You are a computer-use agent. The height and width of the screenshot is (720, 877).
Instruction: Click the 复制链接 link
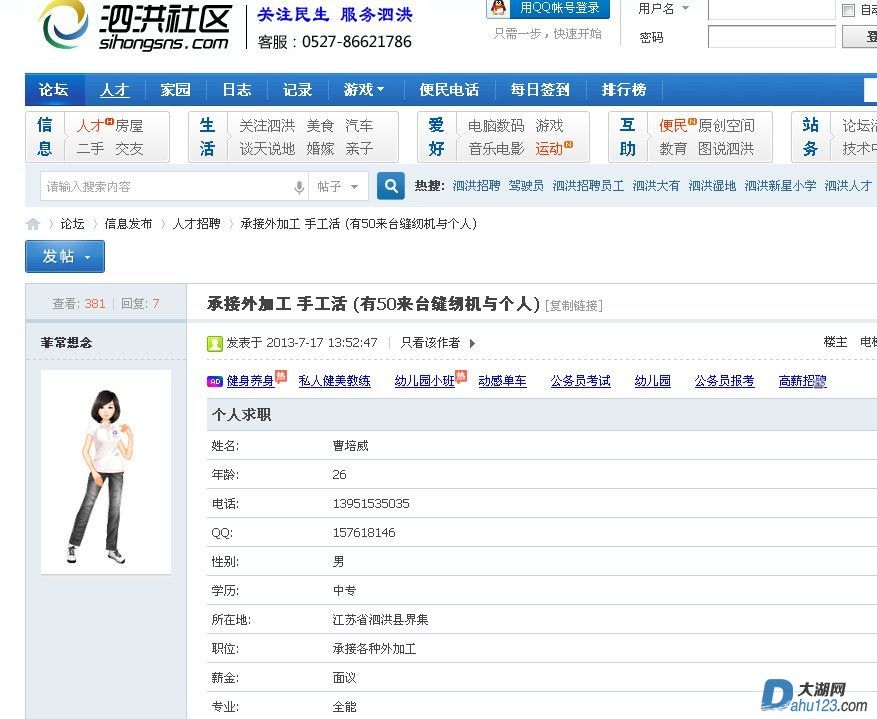point(574,305)
